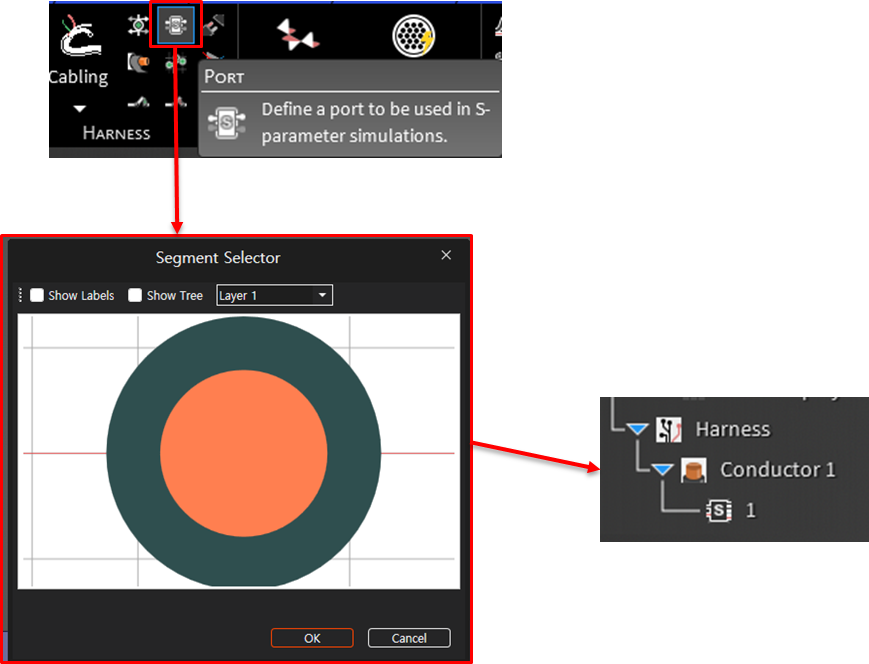
Task: Enable the Show Labels checkbox
Action: pyautogui.click(x=37, y=296)
